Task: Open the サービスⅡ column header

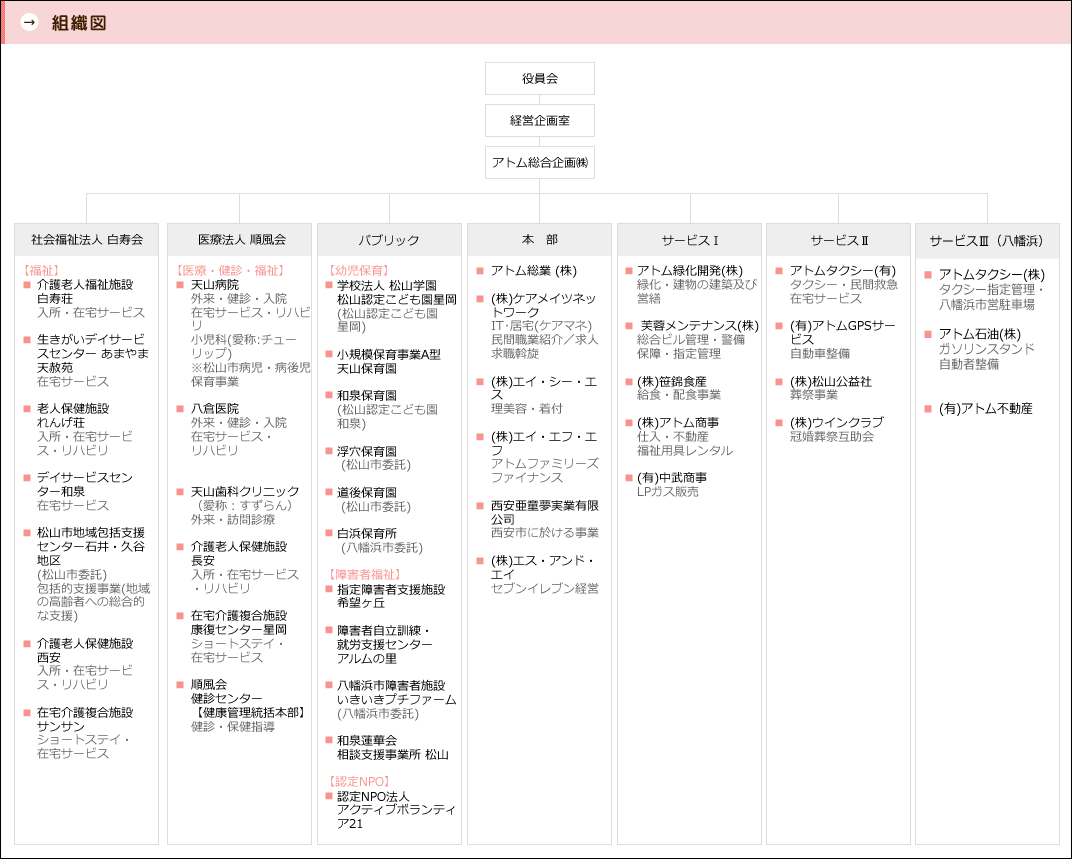Action: click(838, 240)
